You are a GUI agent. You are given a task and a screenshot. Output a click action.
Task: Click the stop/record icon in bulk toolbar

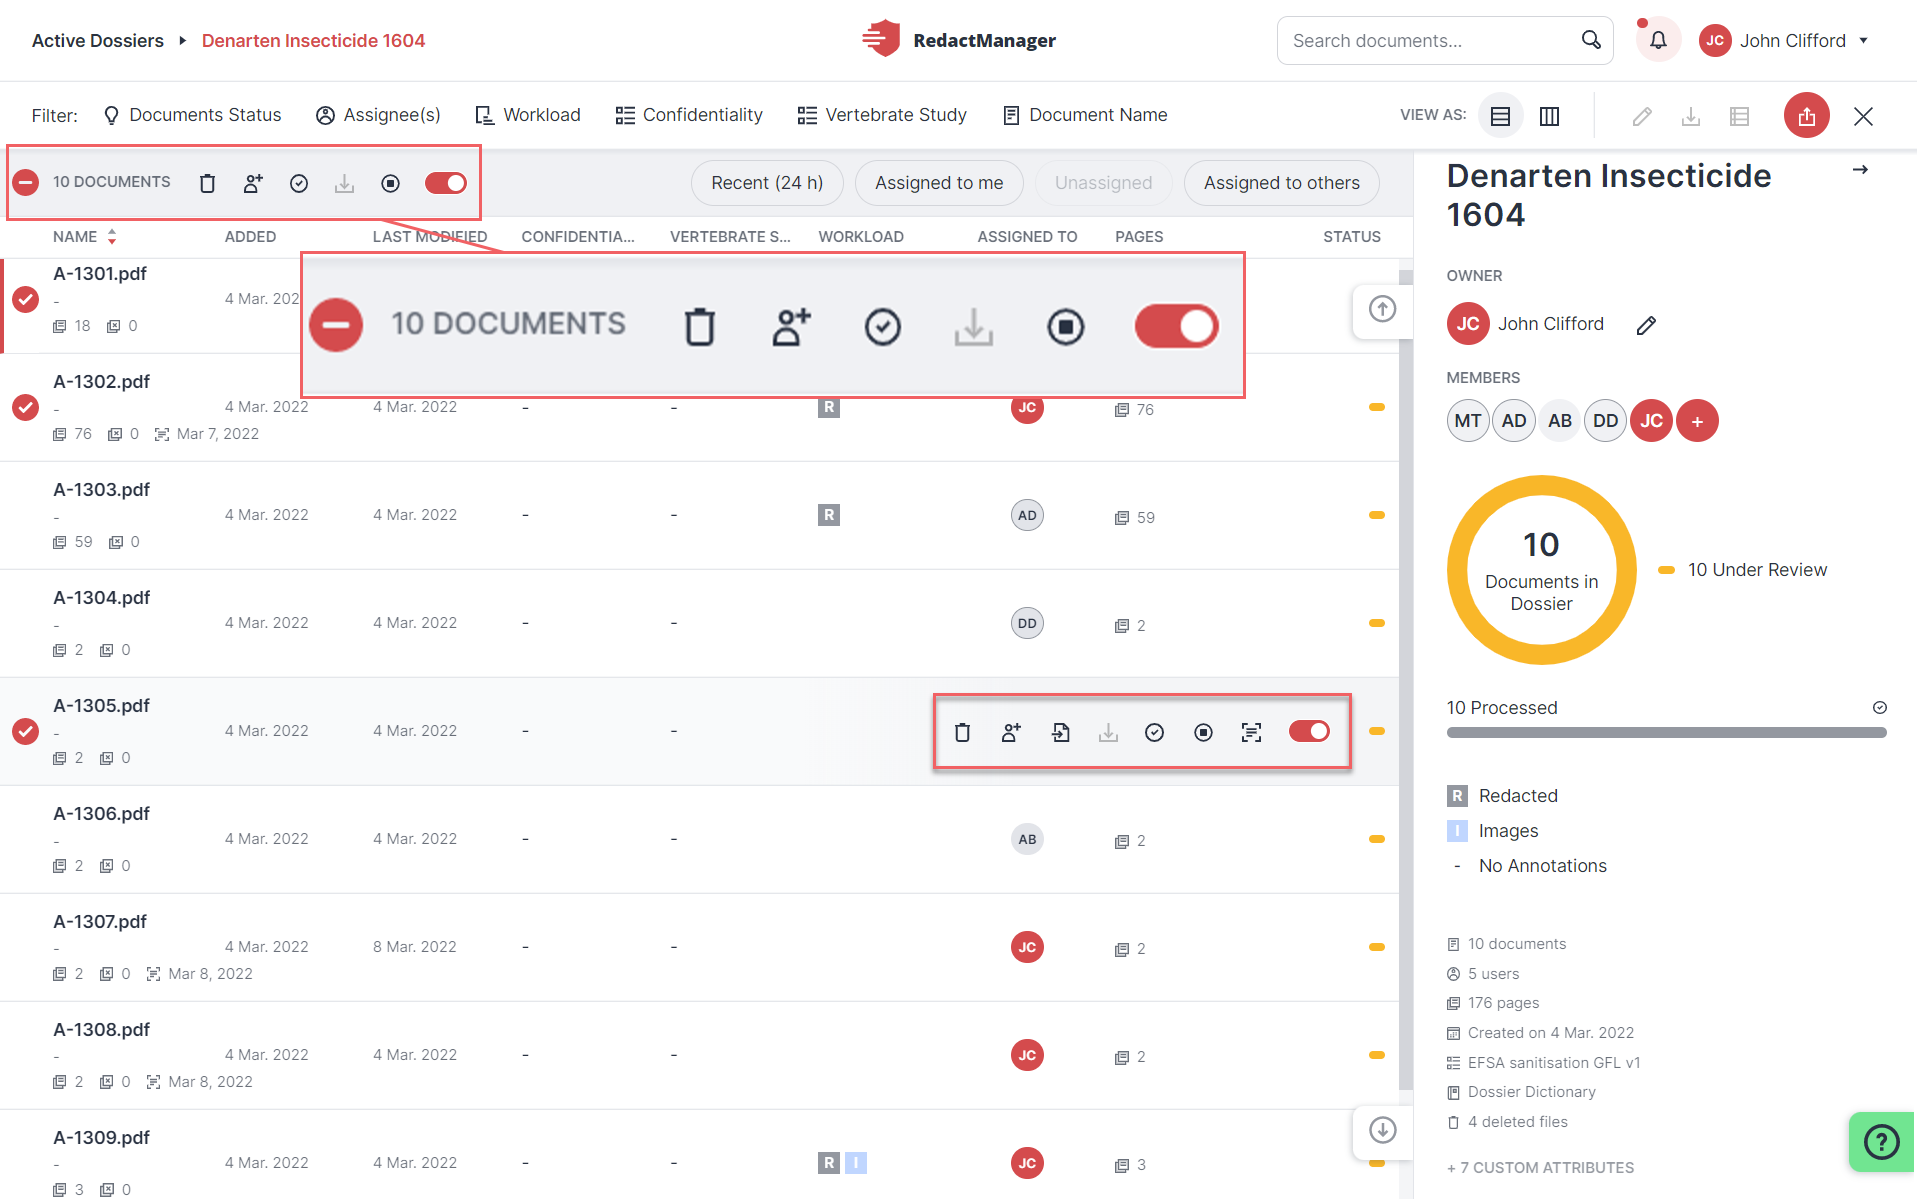[391, 183]
